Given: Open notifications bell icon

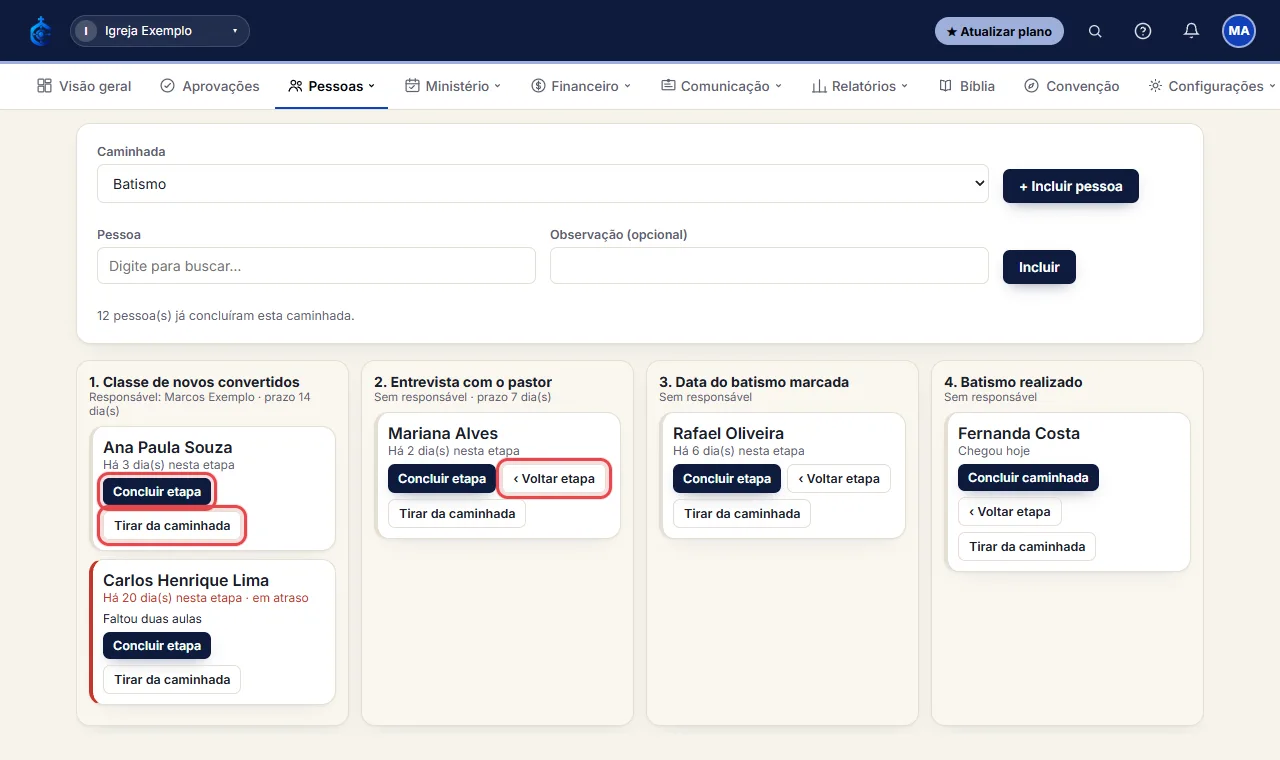Looking at the screenshot, I should pos(1191,31).
